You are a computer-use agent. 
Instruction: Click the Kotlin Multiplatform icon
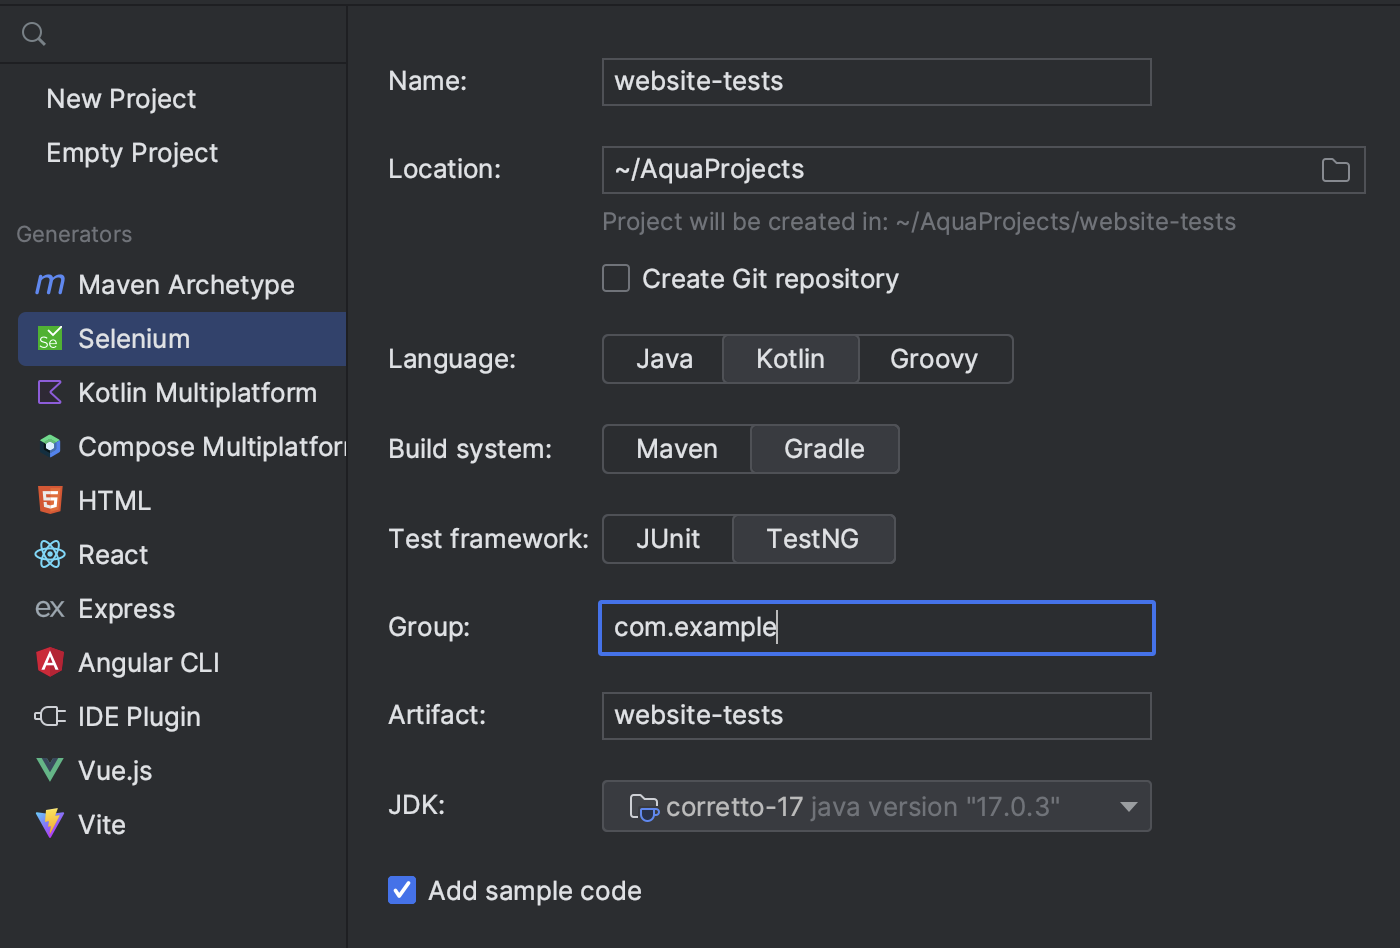tap(50, 393)
